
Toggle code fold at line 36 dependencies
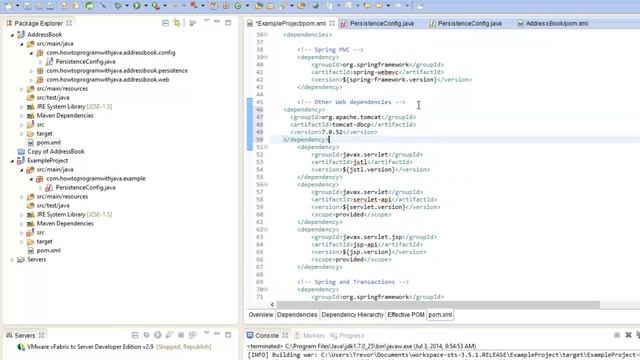pyautogui.click(x=266, y=35)
